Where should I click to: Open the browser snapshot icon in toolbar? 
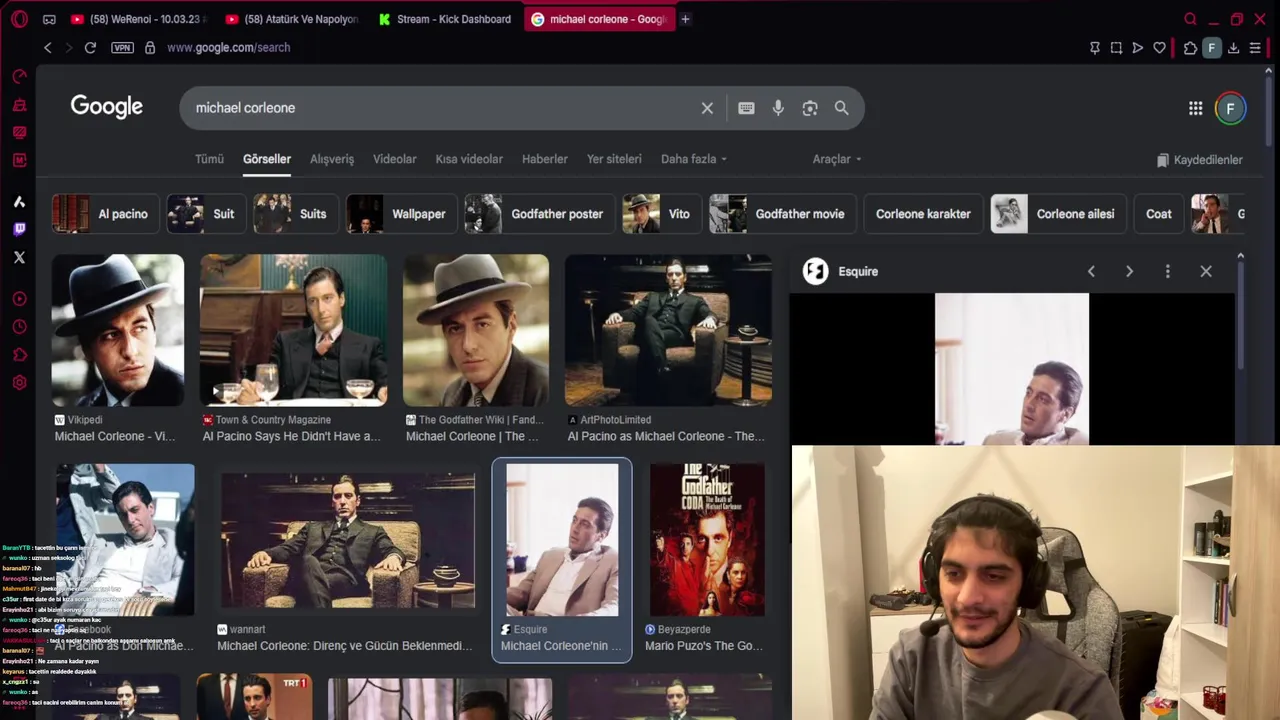[x=1116, y=47]
